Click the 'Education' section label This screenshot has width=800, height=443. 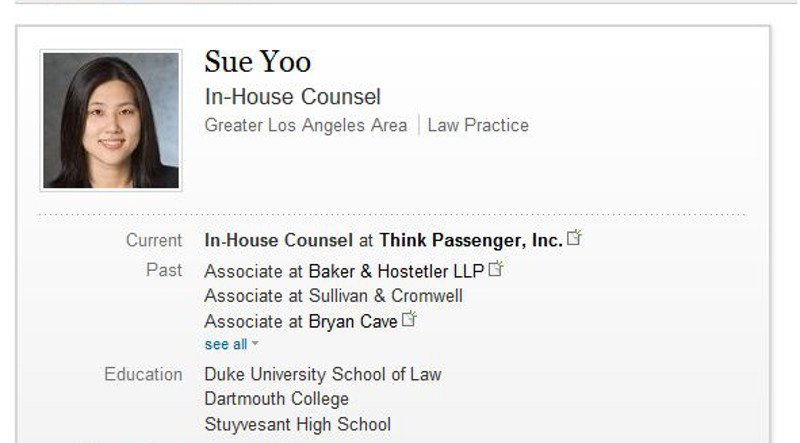[x=143, y=374]
